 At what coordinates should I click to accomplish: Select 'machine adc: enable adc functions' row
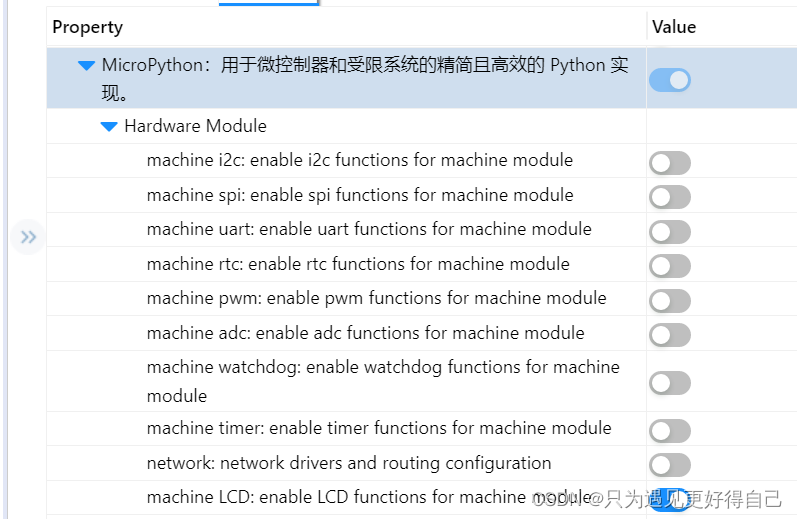click(365, 333)
